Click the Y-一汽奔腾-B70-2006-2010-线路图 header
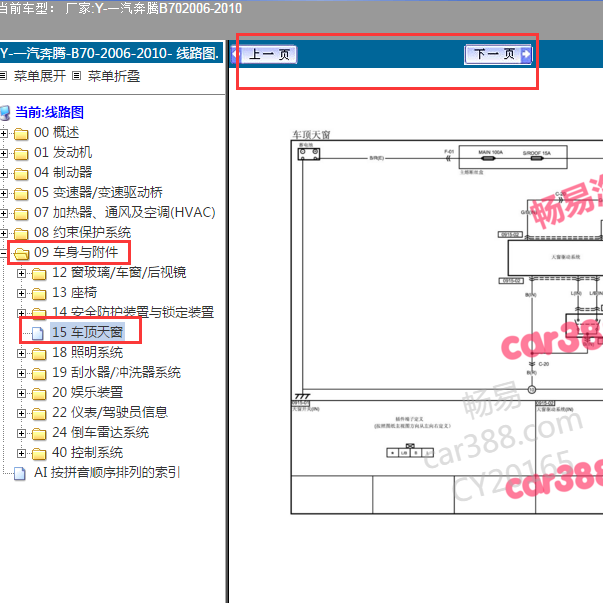The image size is (603, 603). tap(110, 53)
